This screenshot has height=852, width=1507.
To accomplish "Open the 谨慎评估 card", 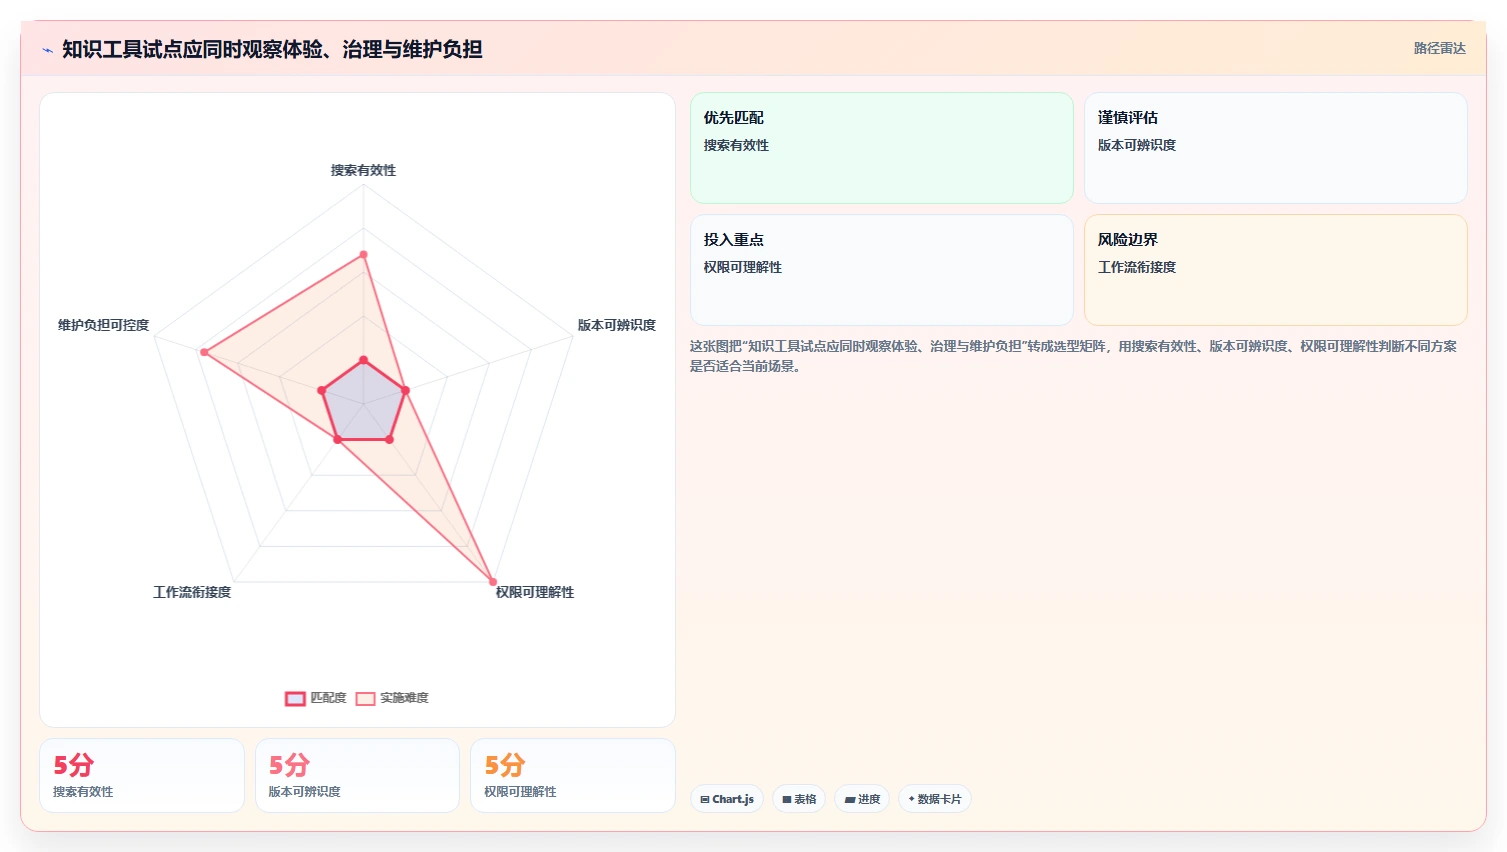I will [1275, 148].
